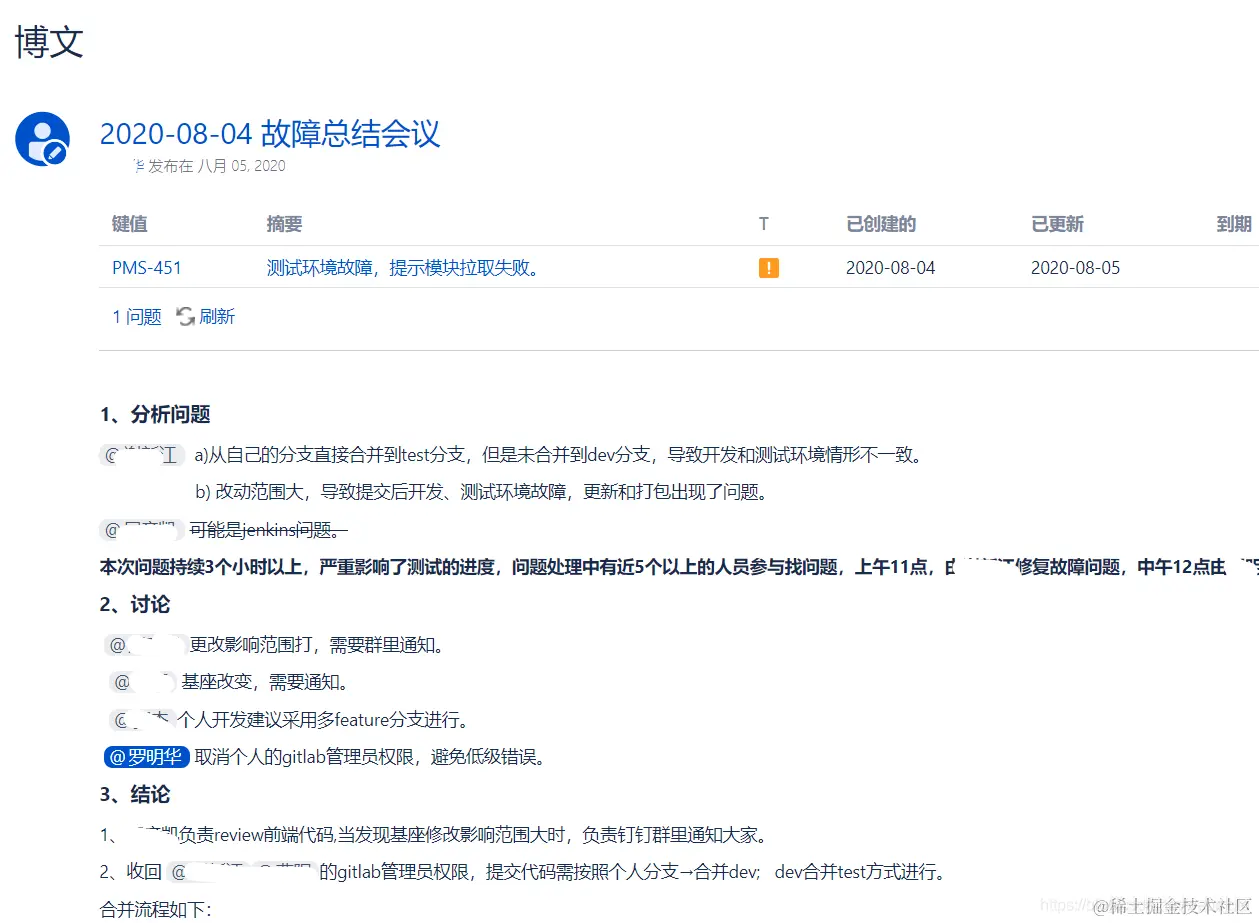Click the 刷新 text link
This screenshot has width=1259, height=923.
[217, 317]
